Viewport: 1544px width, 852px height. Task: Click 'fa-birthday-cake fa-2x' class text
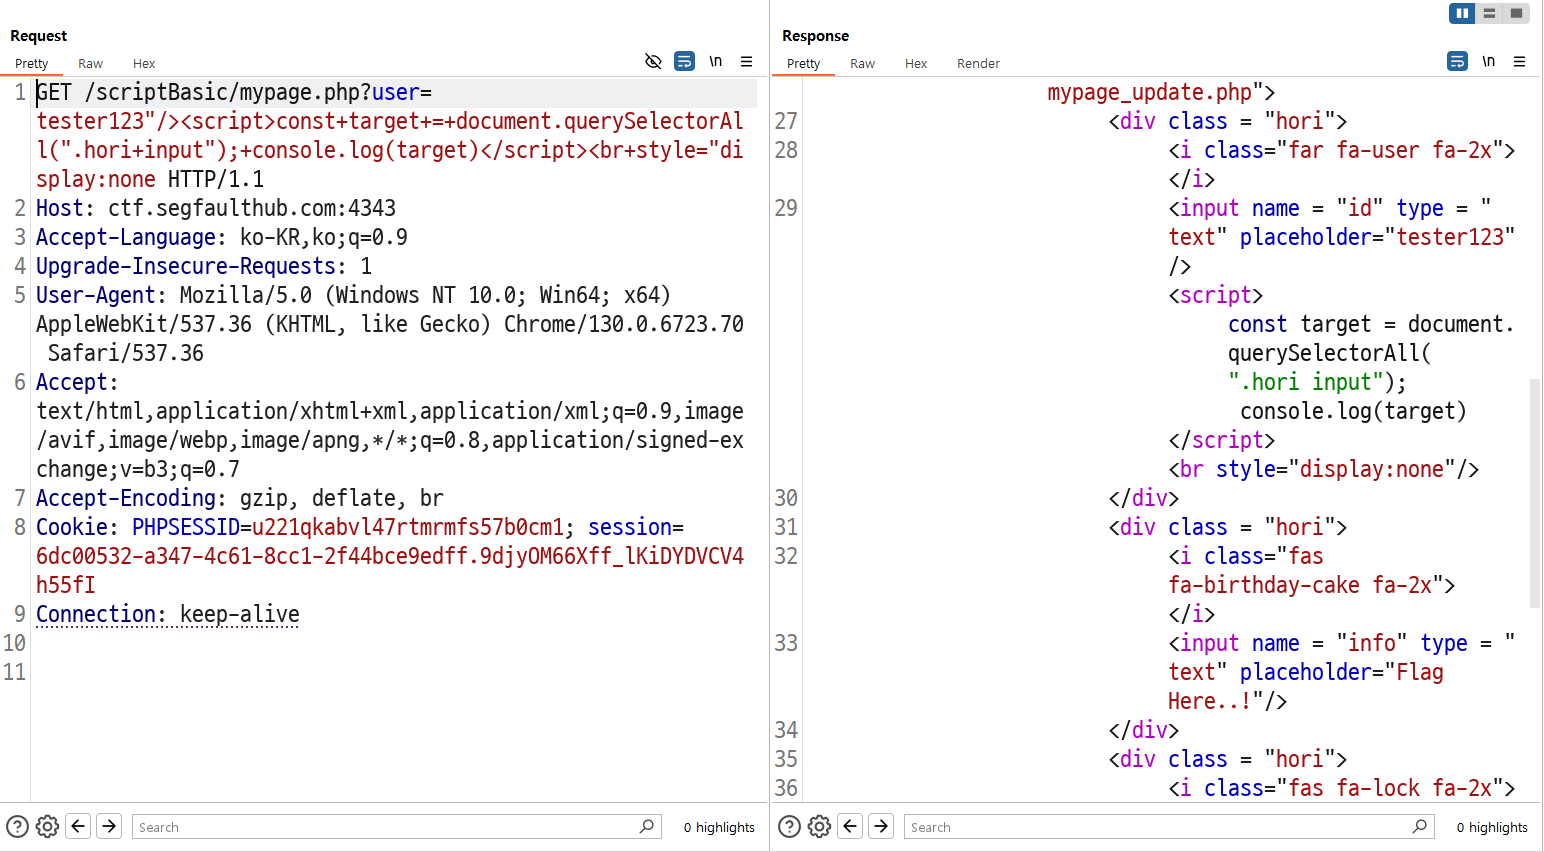1300,585
